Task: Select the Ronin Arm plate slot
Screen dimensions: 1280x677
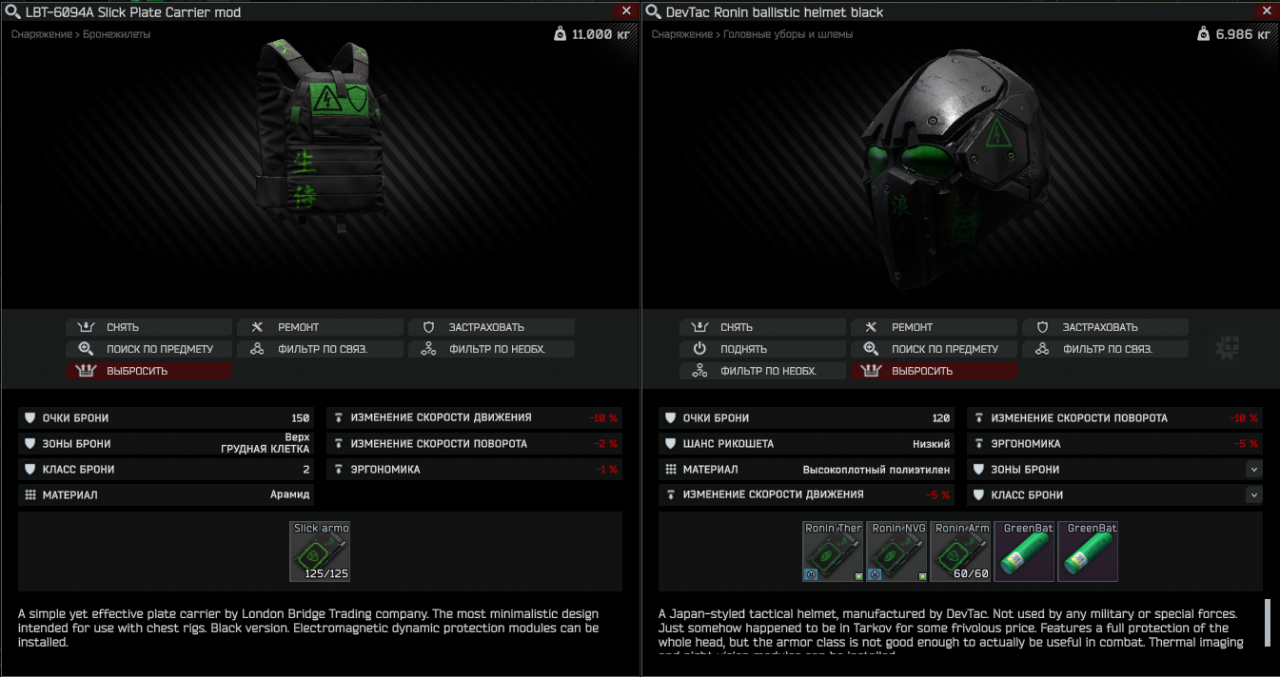Action: 960,552
